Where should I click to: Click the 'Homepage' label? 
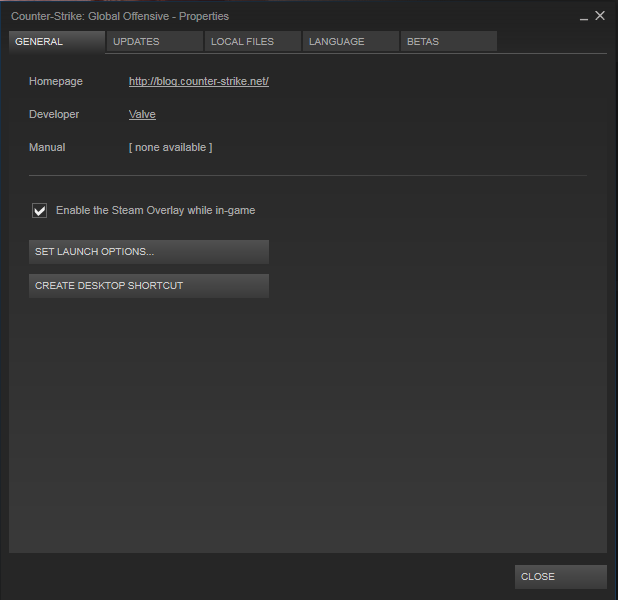56,81
